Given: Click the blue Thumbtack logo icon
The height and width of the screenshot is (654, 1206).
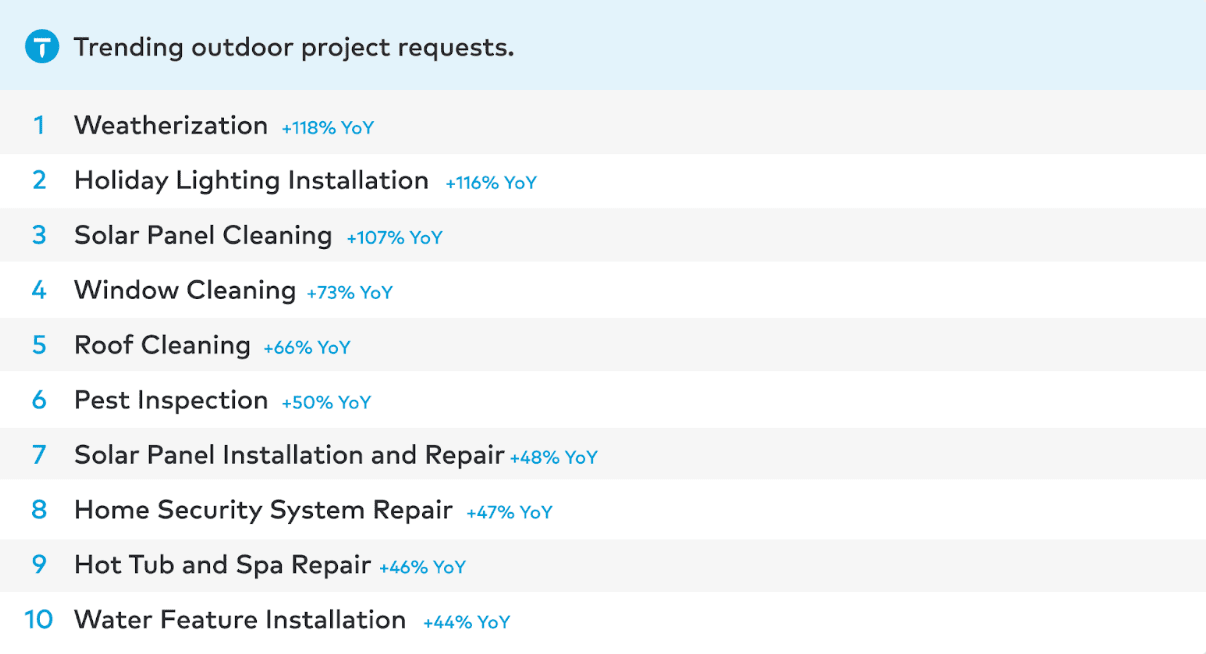Looking at the screenshot, I should tap(42, 46).
